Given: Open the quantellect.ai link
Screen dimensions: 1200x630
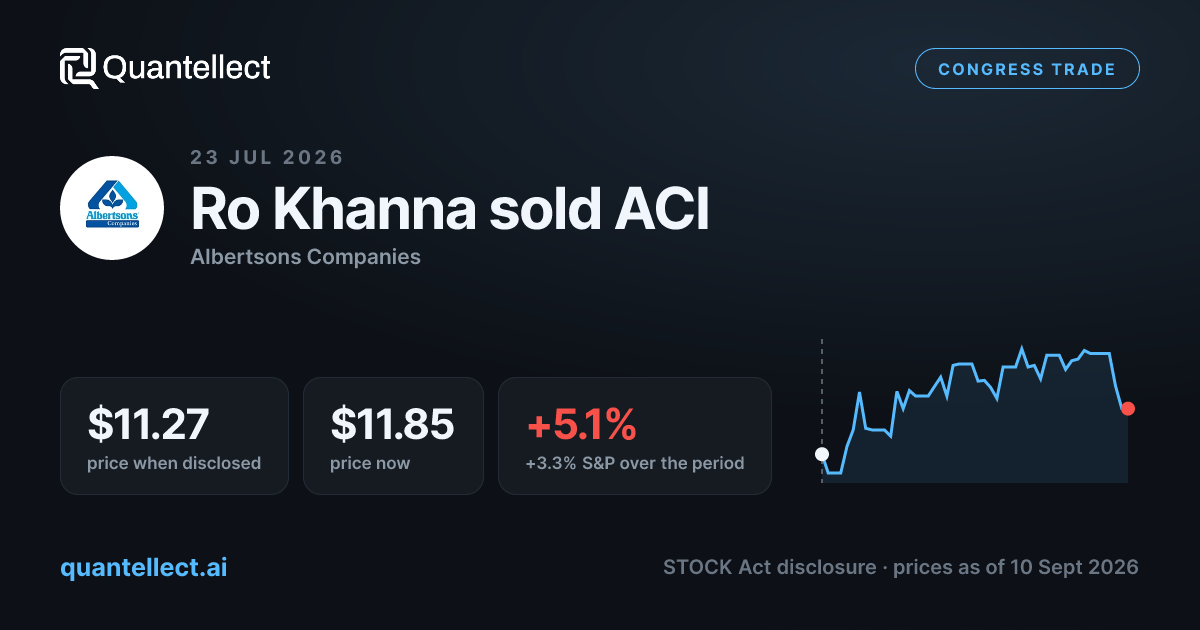Looking at the screenshot, I should (144, 567).
